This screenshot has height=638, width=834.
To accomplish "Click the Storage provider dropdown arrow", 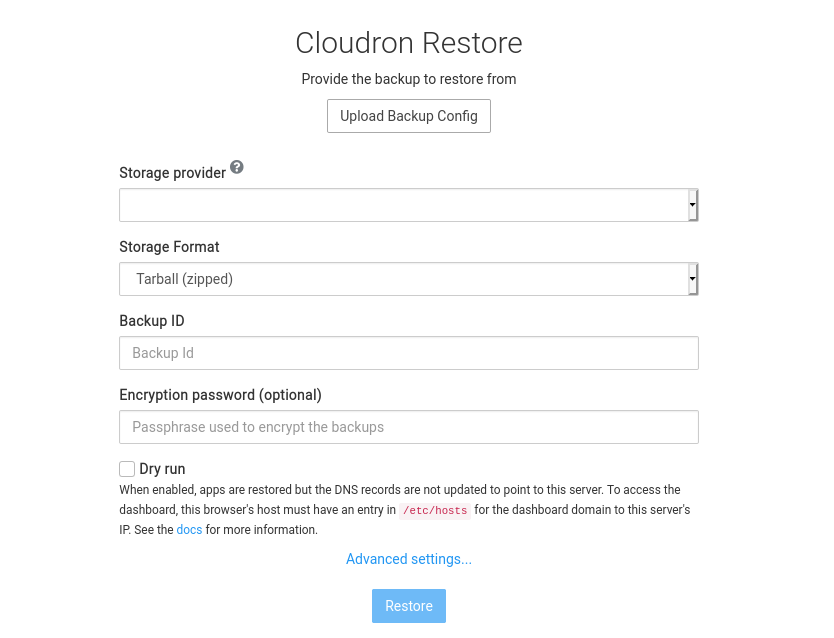I will tap(692, 205).
